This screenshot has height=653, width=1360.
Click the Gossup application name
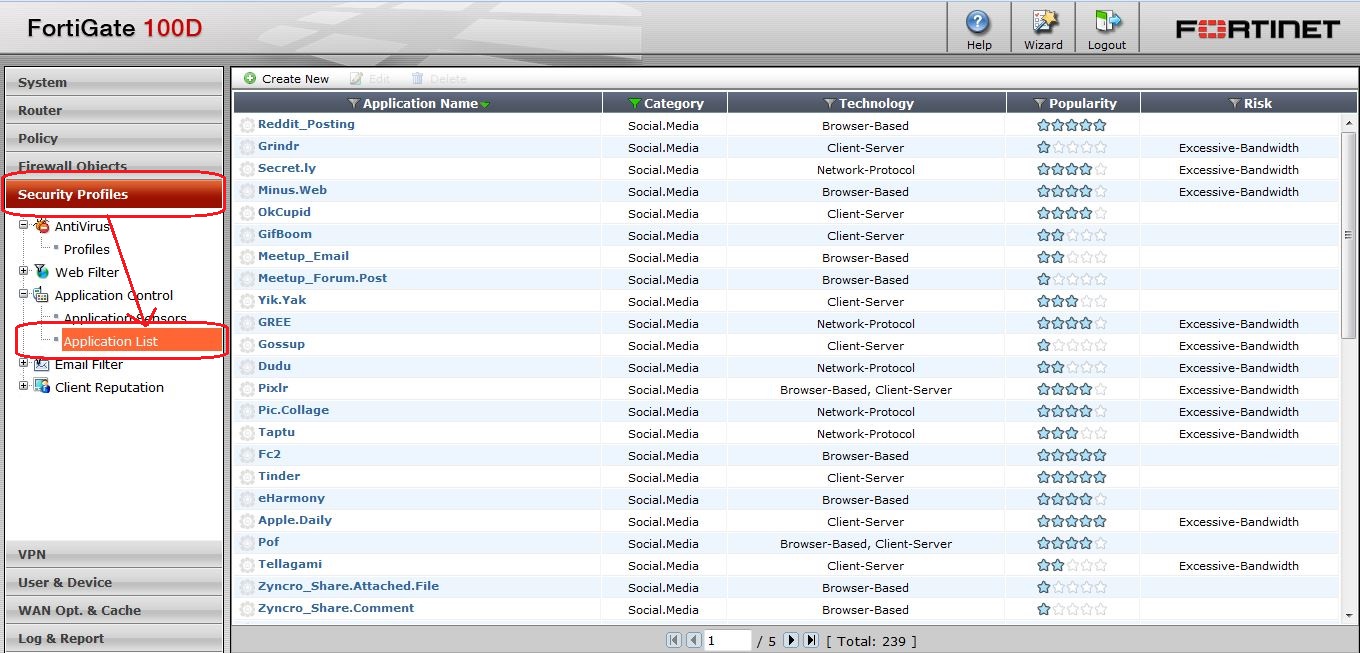(281, 344)
